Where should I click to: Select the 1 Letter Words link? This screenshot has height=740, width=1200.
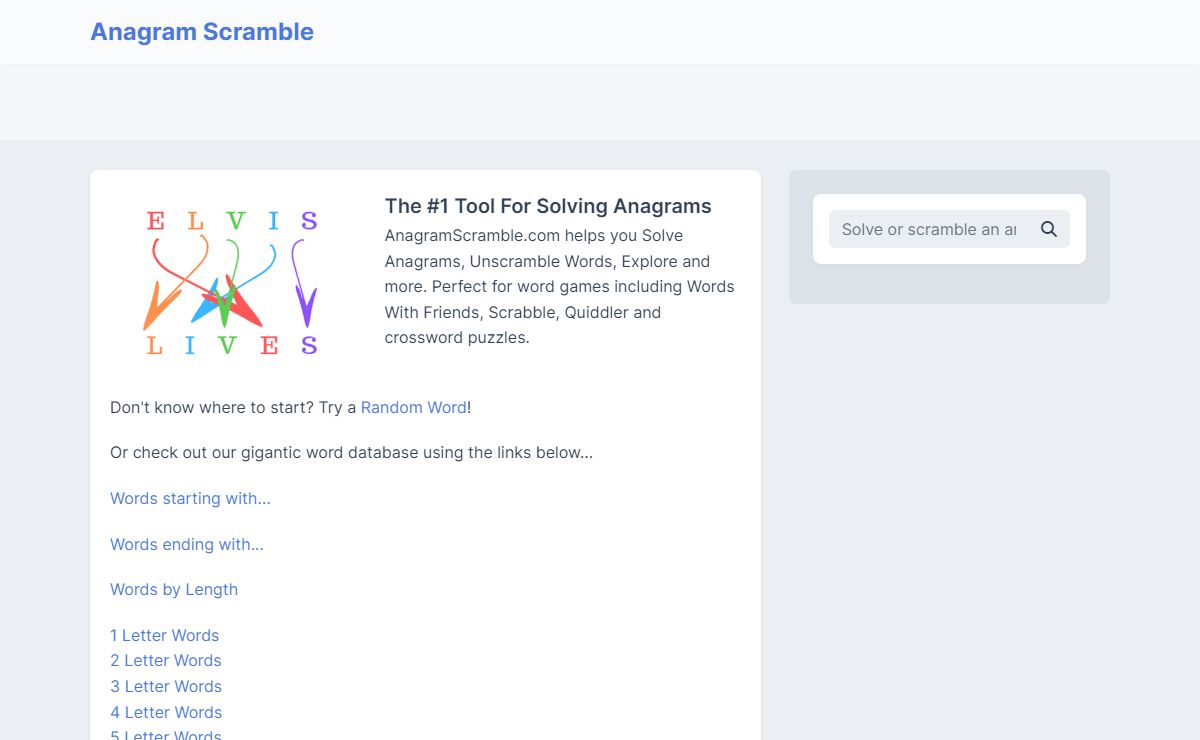tap(164, 635)
